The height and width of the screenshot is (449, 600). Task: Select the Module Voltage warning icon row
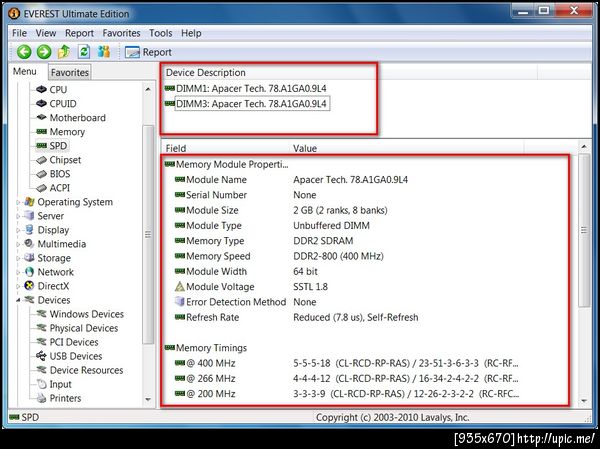(179, 287)
